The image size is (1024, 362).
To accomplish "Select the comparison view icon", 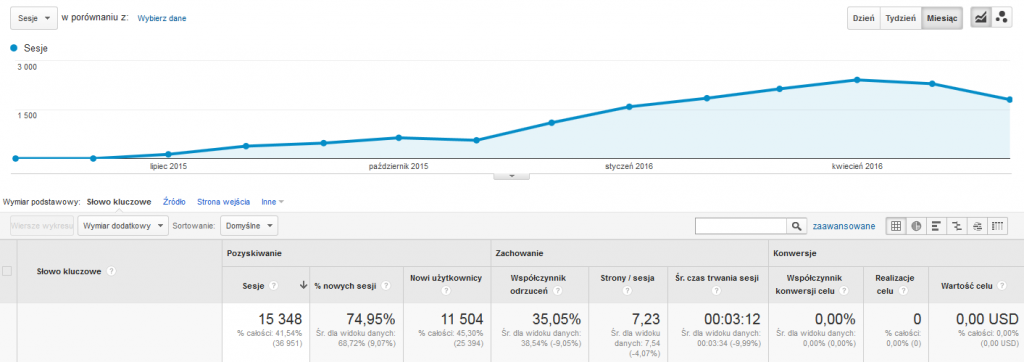I will pyautogui.click(x=957, y=226).
